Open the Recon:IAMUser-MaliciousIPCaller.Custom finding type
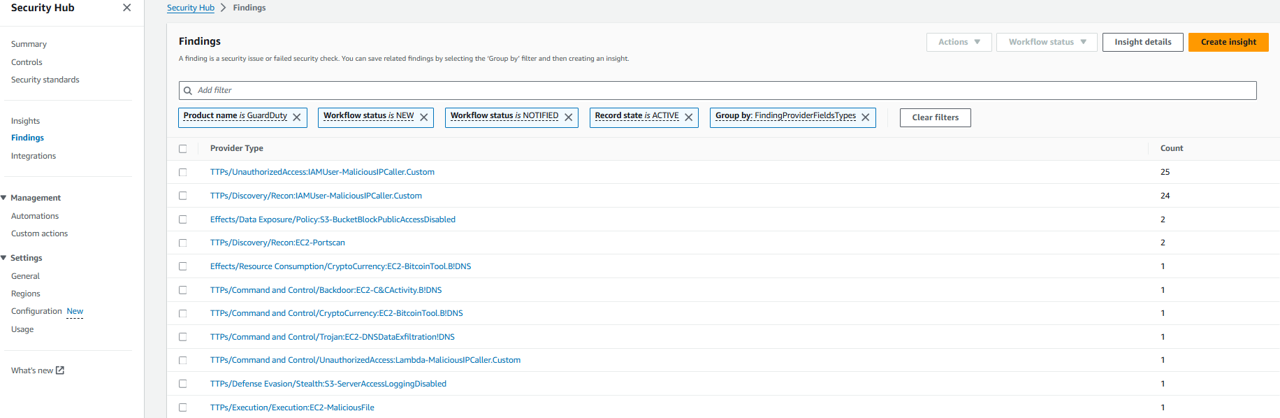Viewport: 1280px width, 418px height. pos(316,196)
